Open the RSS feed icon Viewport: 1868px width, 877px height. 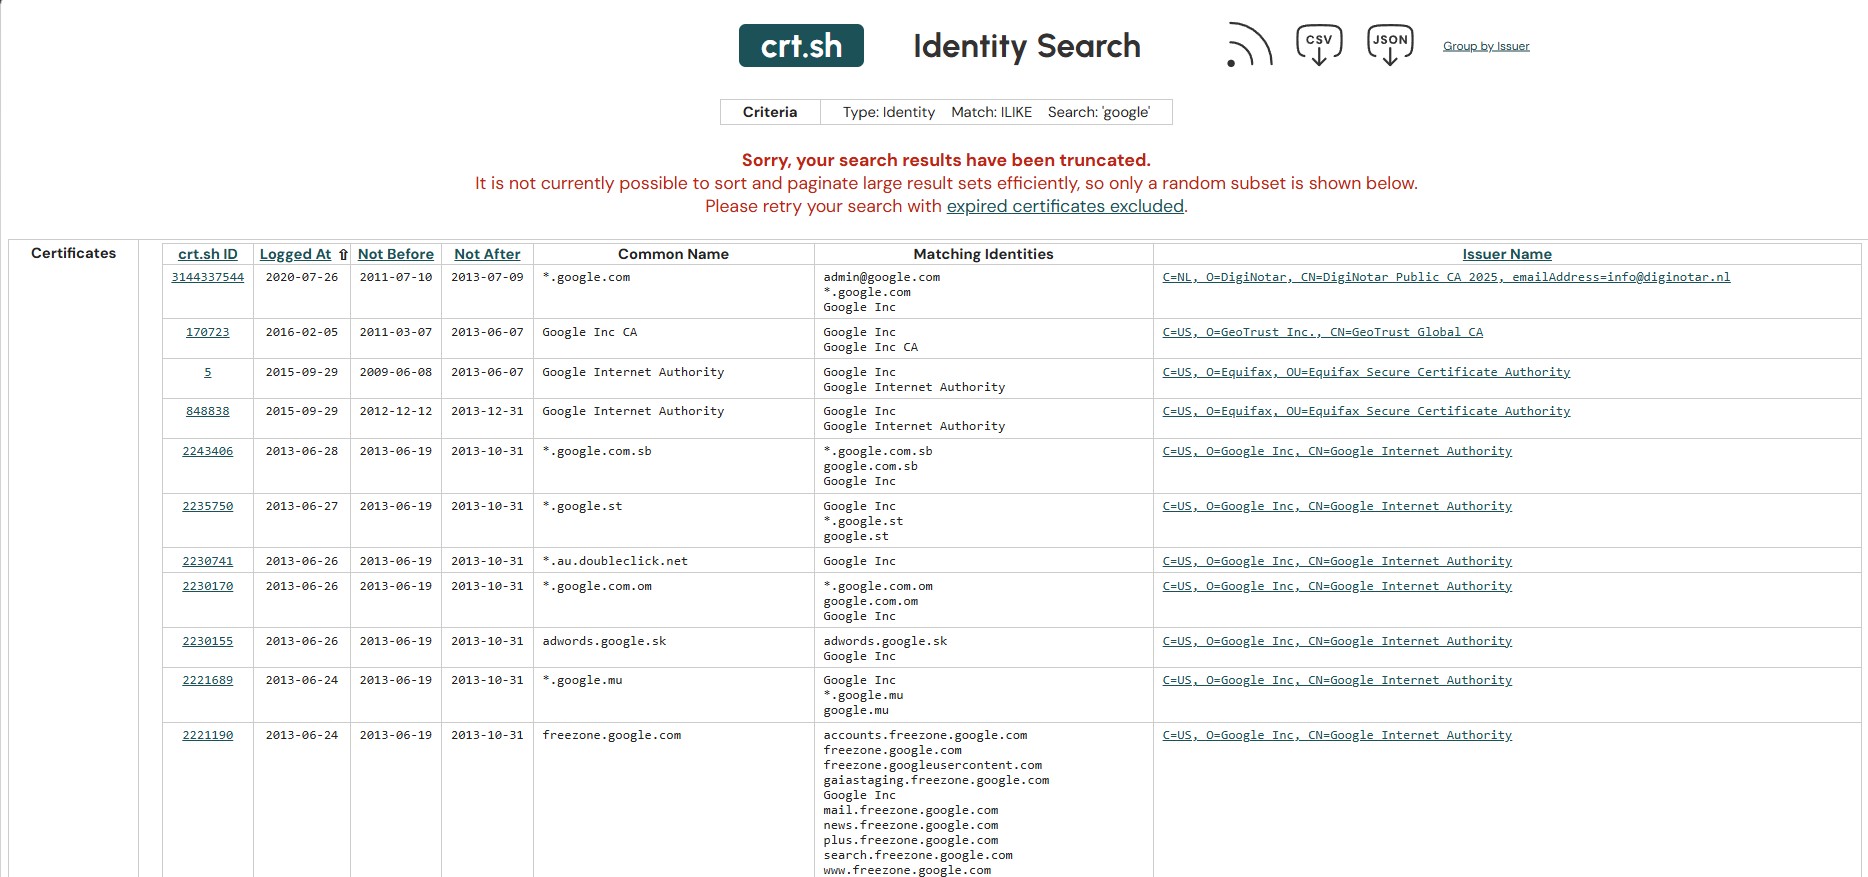click(1249, 45)
